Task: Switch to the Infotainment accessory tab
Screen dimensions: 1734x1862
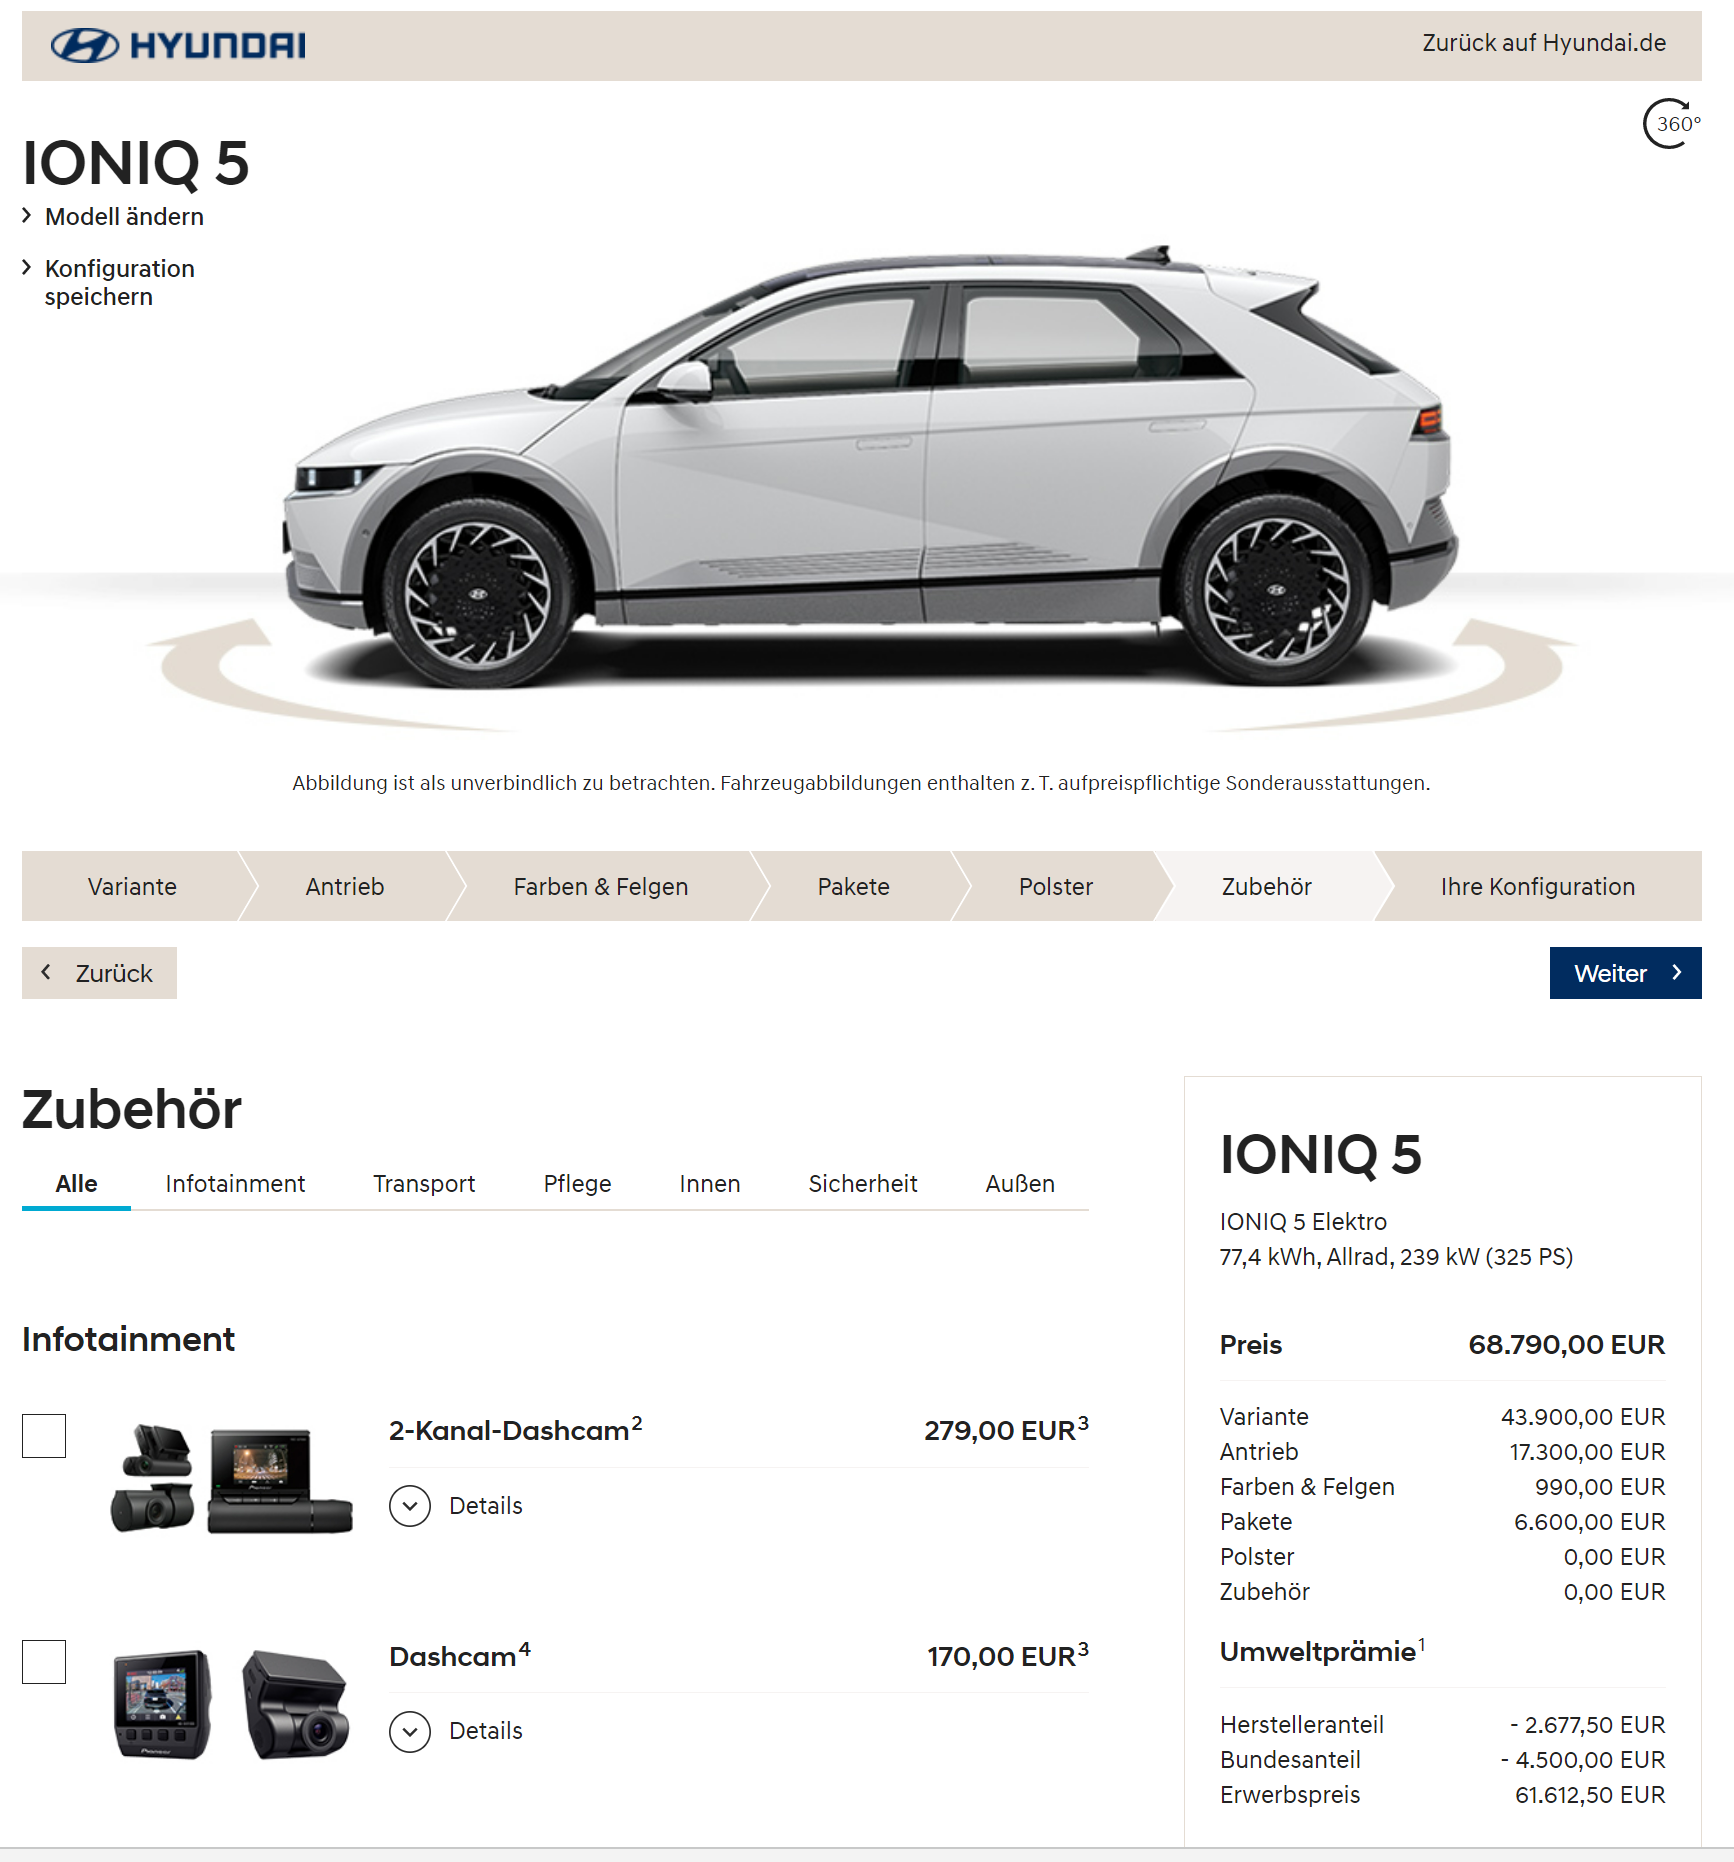Action: coord(235,1184)
